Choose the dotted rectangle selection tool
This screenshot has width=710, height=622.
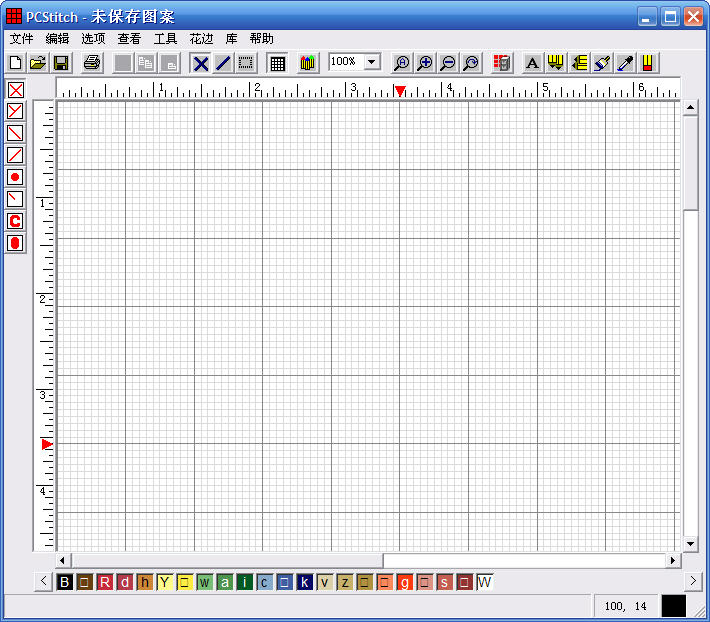246,63
